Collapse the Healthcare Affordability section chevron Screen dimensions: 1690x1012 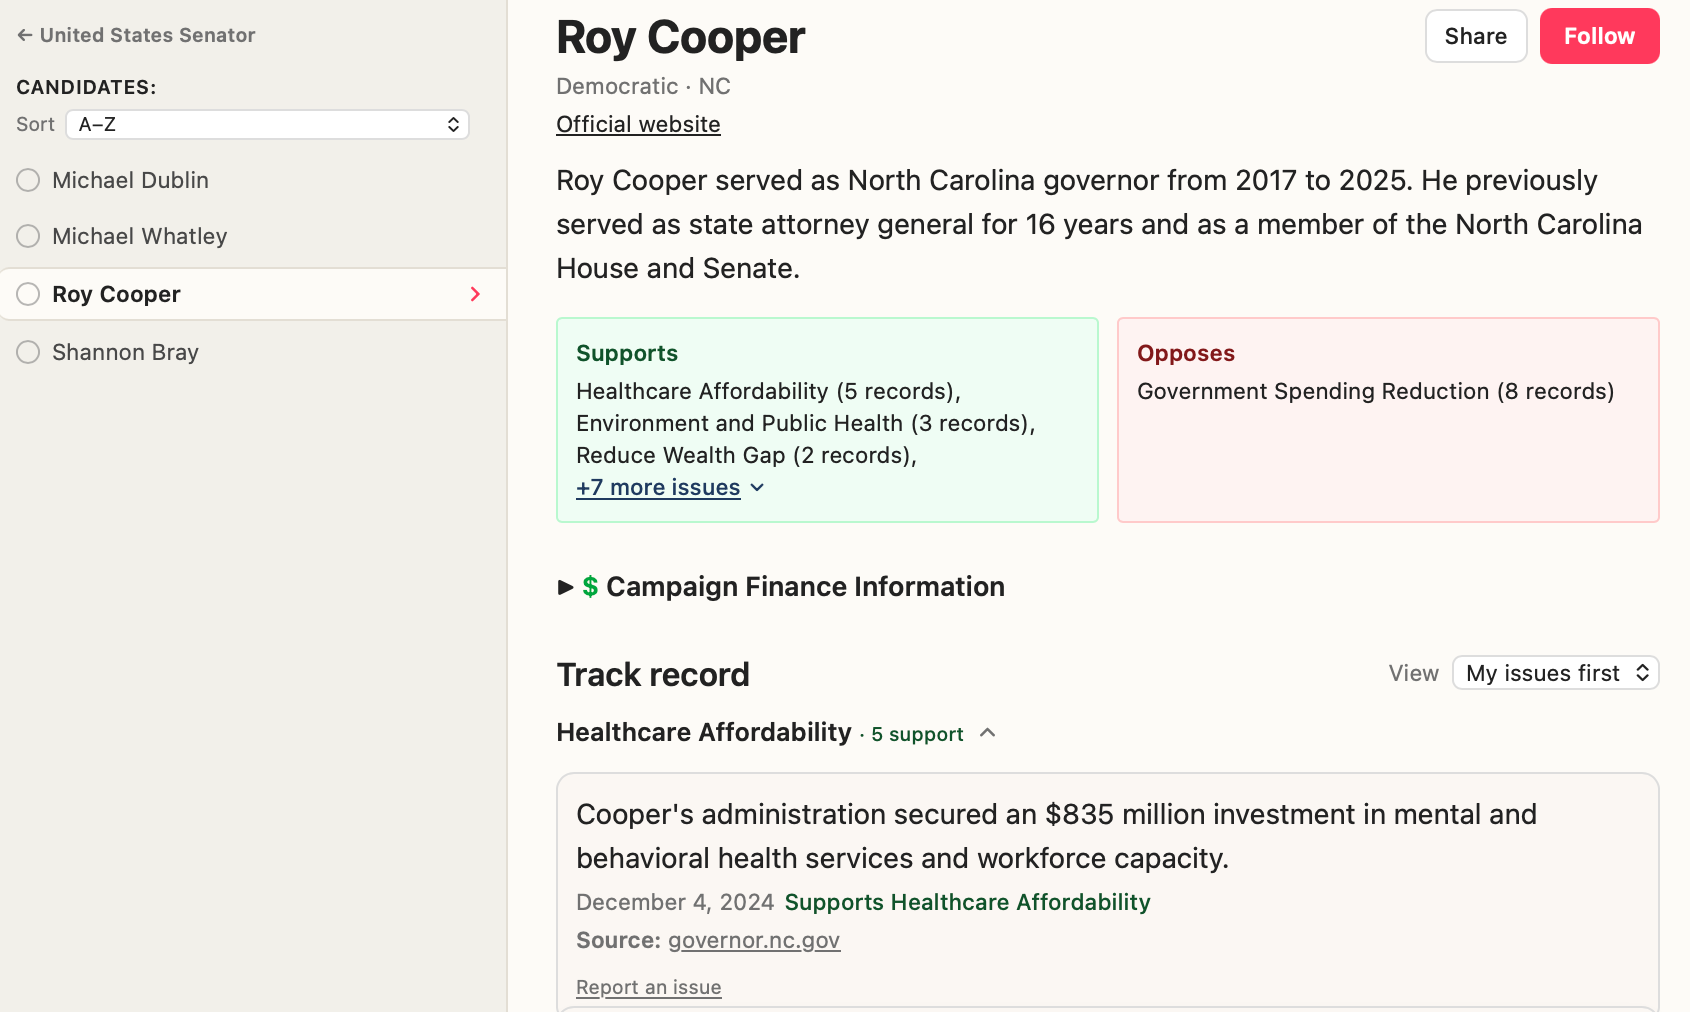pos(987,733)
